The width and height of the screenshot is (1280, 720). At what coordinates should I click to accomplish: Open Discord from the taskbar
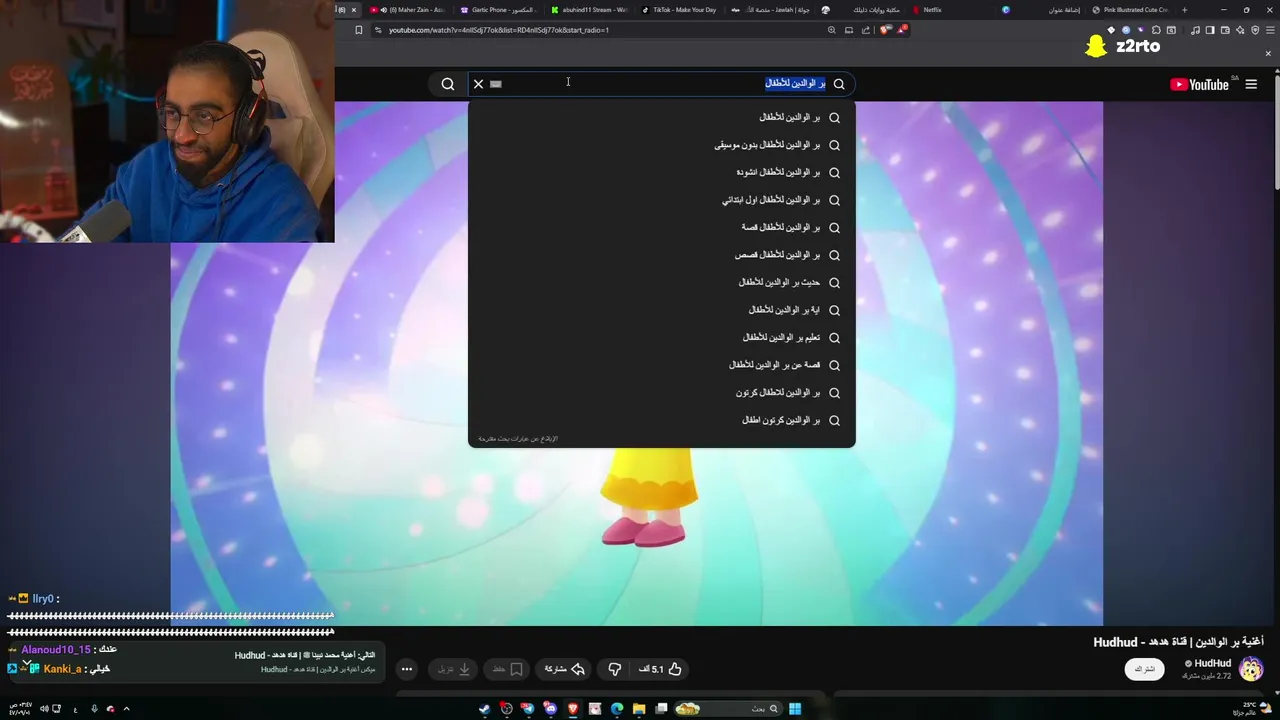[550, 709]
